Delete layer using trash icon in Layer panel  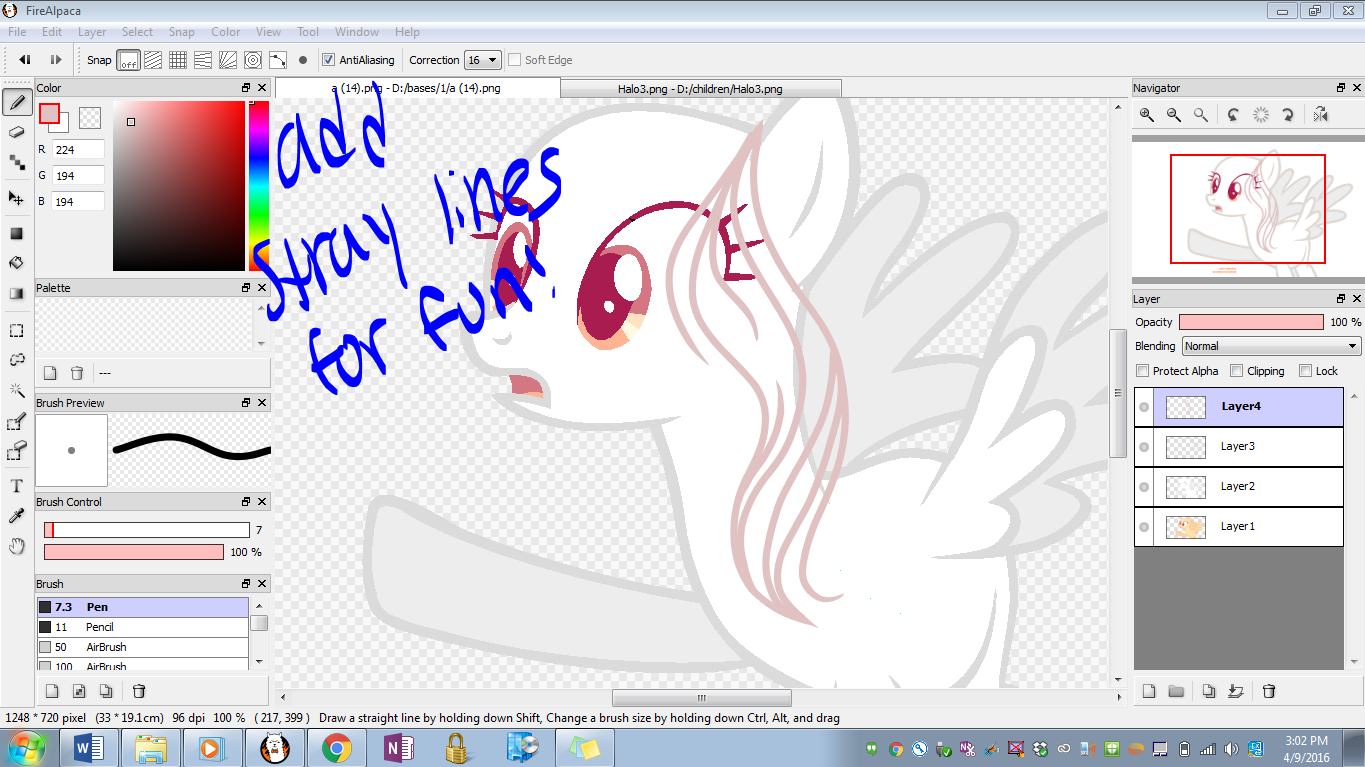click(x=1269, y=691)
